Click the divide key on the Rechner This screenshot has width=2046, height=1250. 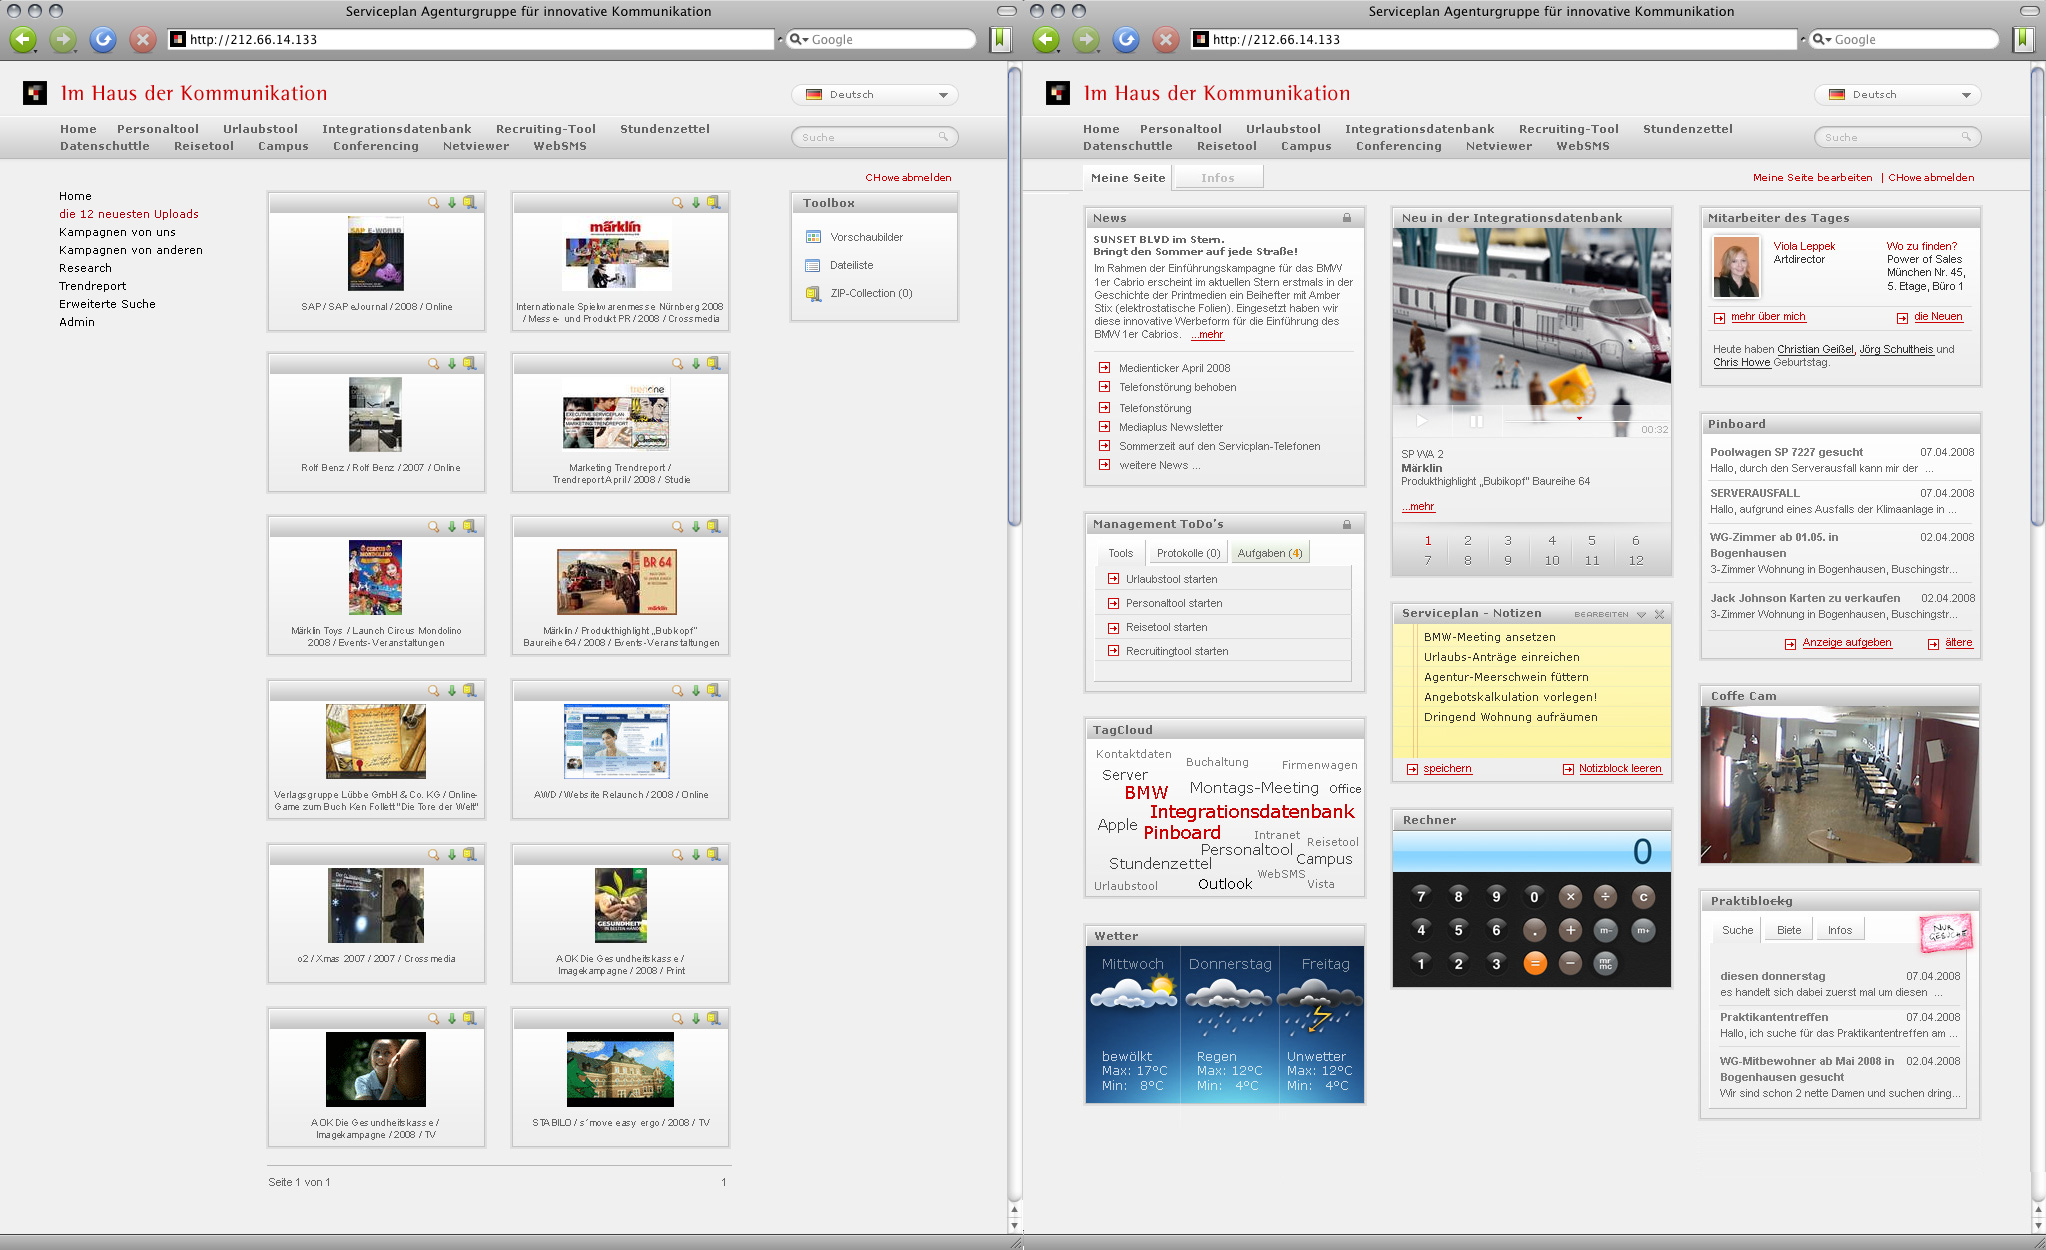click(x=1605, y=897)
